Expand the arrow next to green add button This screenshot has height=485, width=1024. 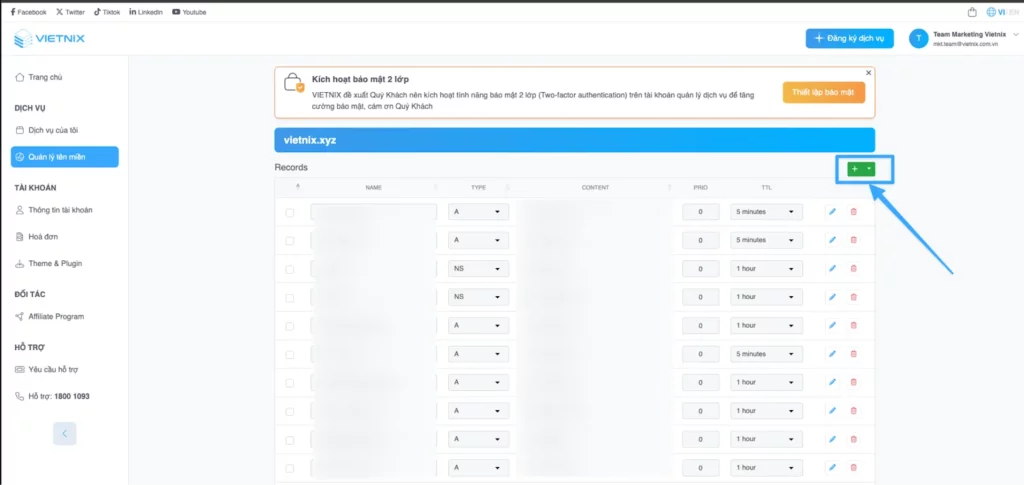point(870,169)
